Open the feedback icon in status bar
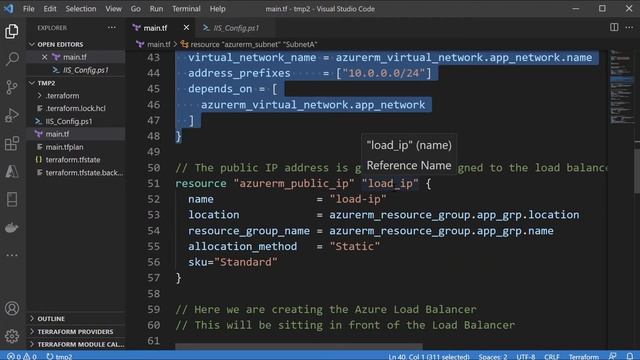Viewport: 640px width, 360px height. pos(612,356)
